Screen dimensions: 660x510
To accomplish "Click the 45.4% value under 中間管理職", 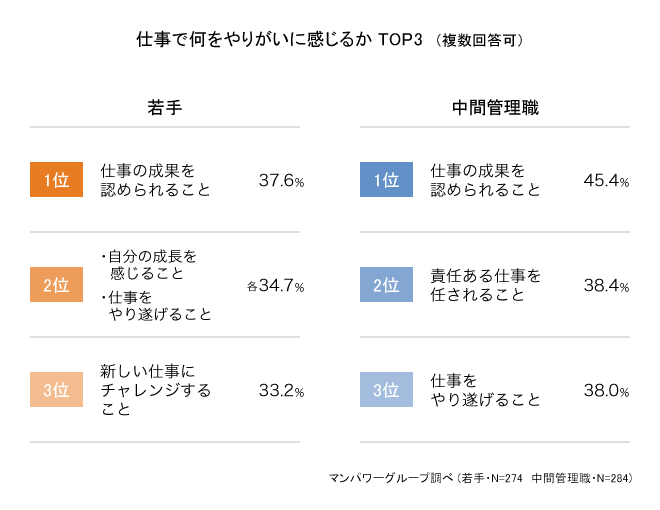I will [x=606, y=181].
